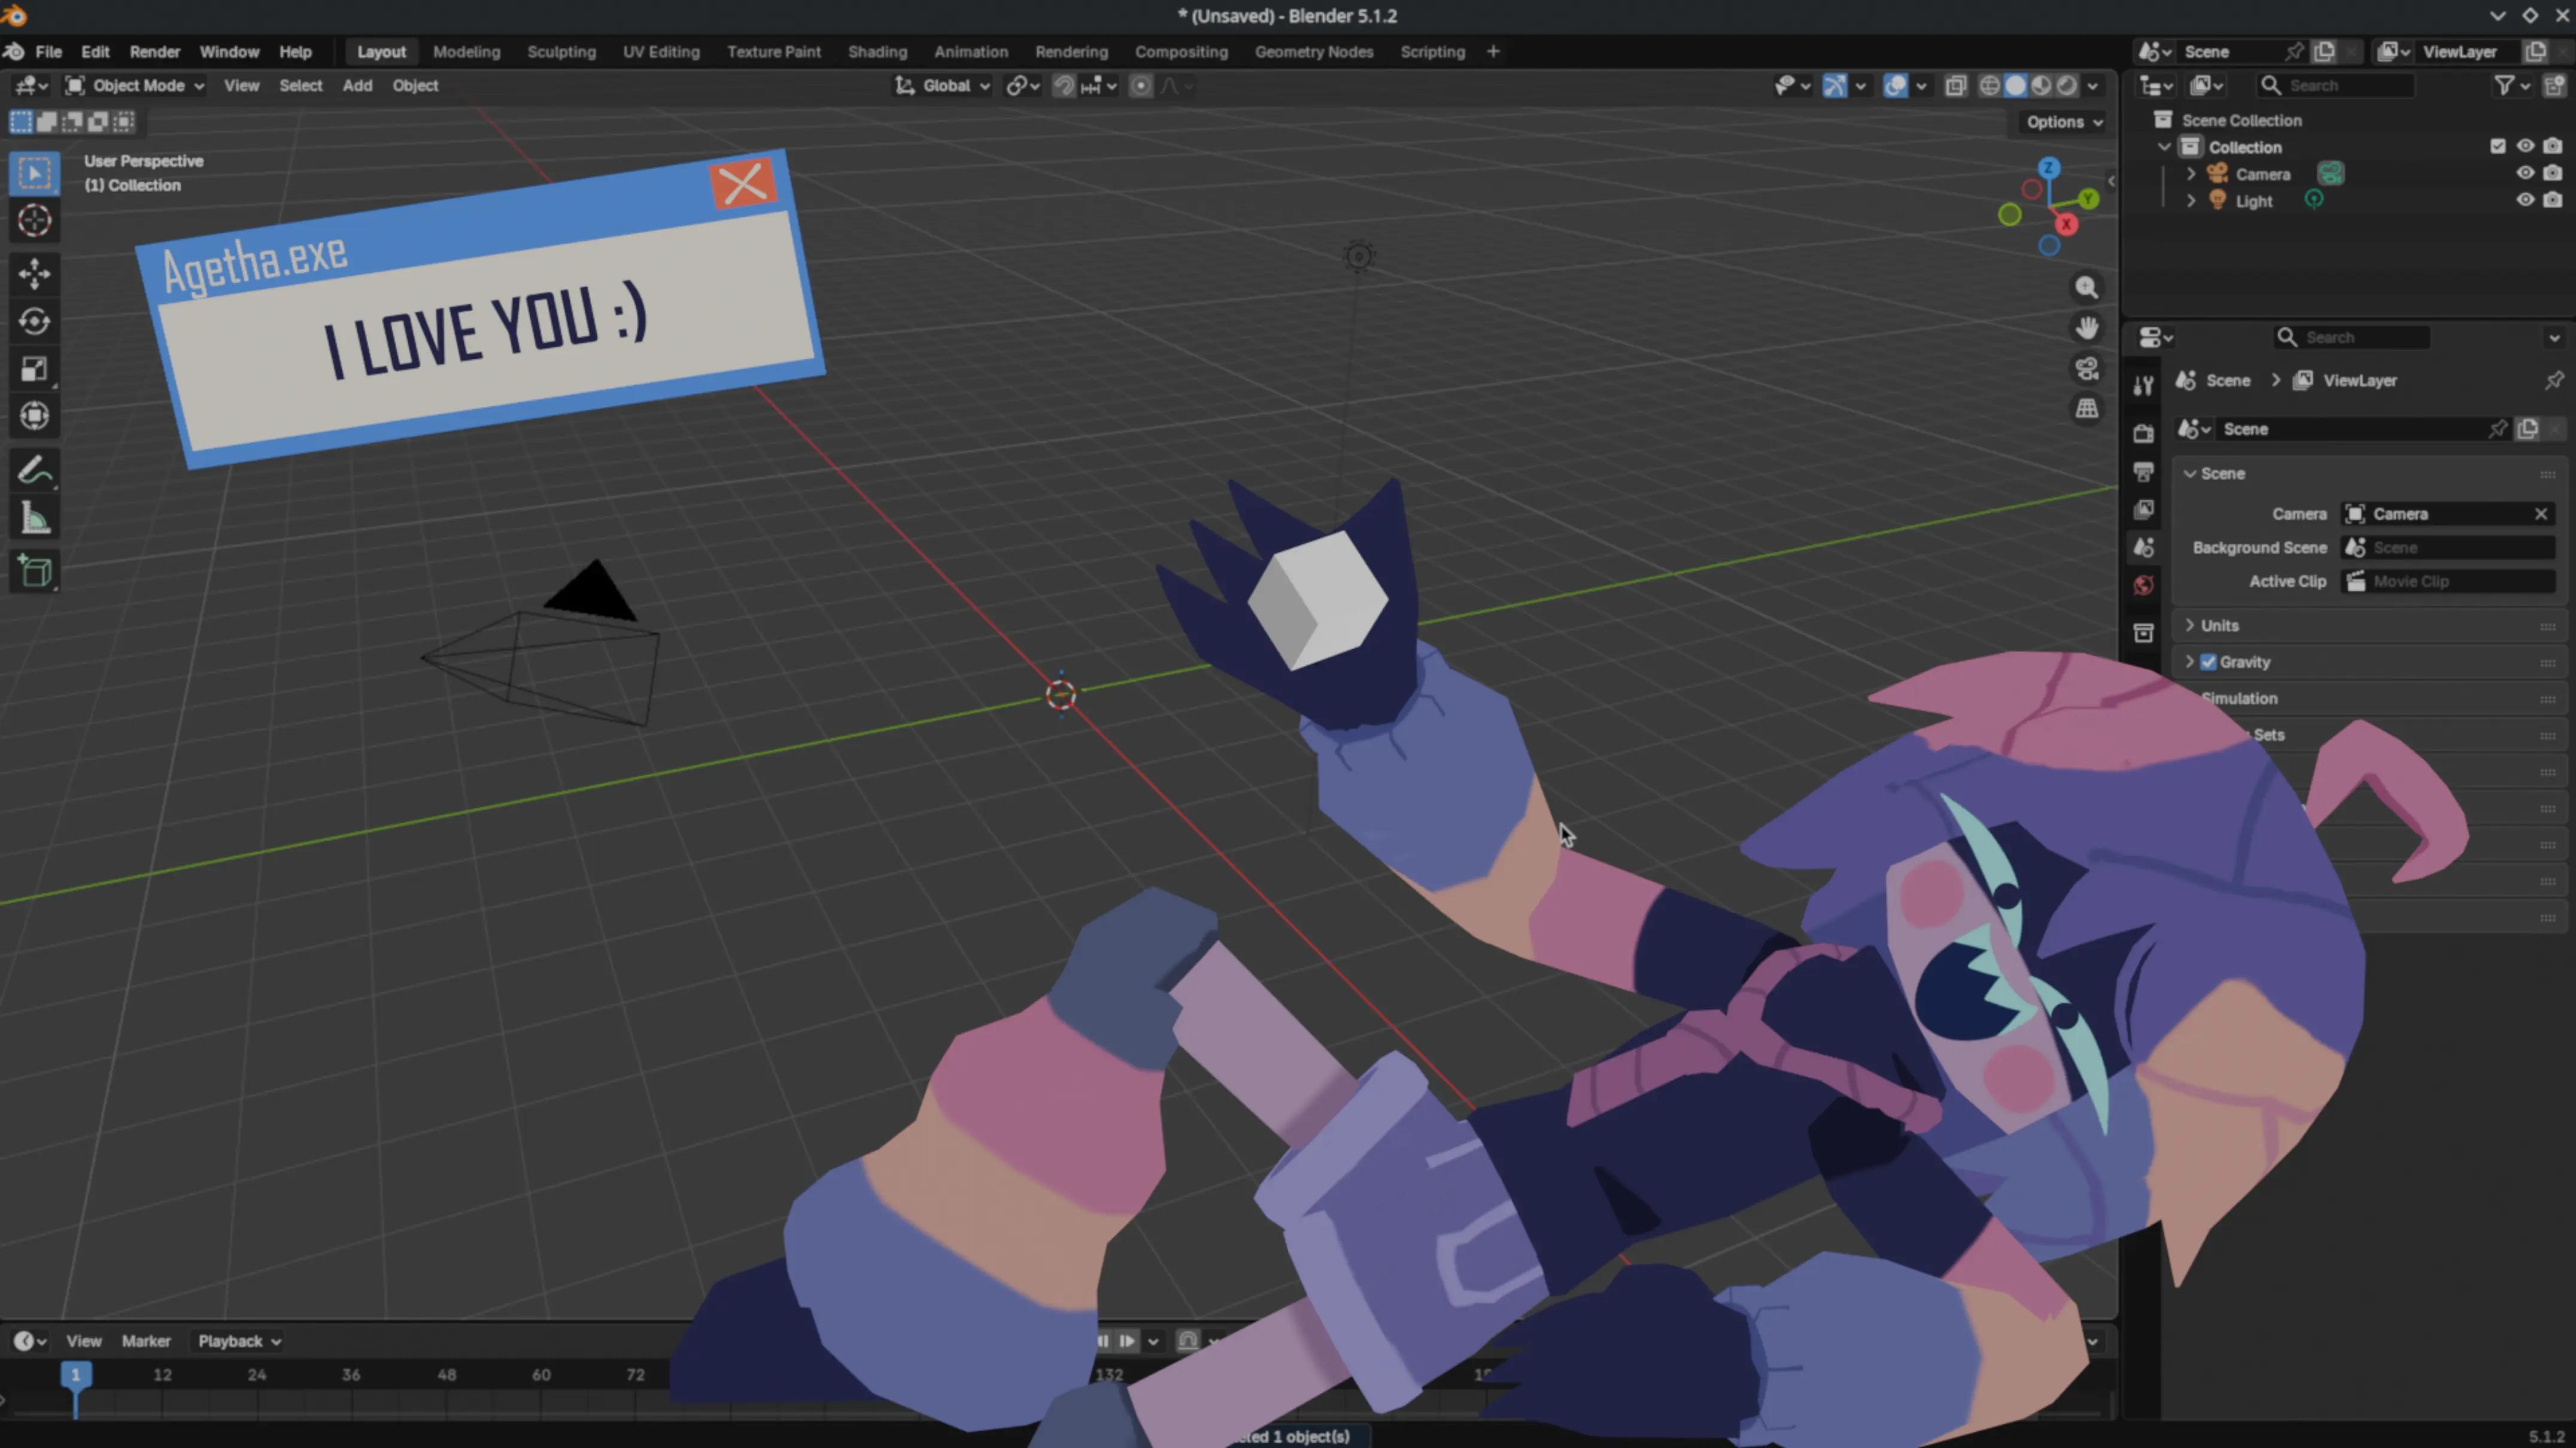Click the Z axis on the navigation gizmo

(2048, 168)
